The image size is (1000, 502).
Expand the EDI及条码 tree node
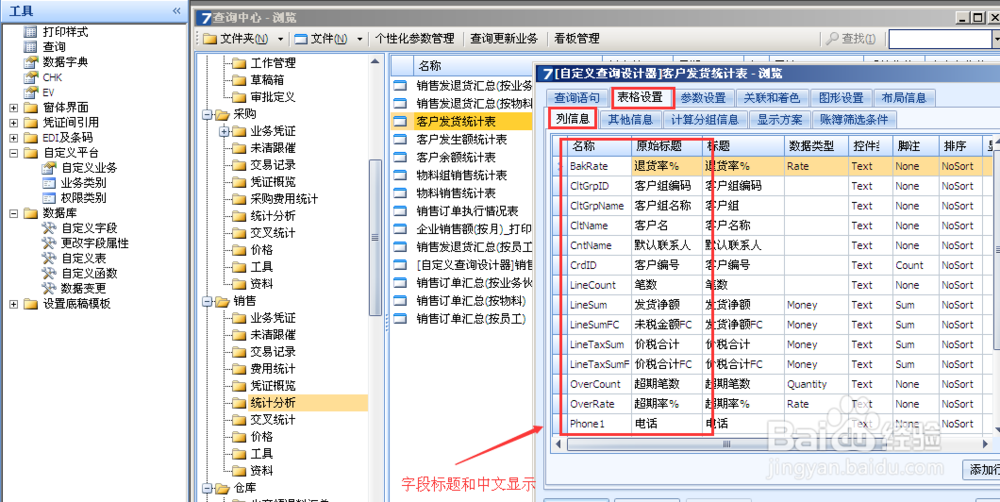[13, 138]
